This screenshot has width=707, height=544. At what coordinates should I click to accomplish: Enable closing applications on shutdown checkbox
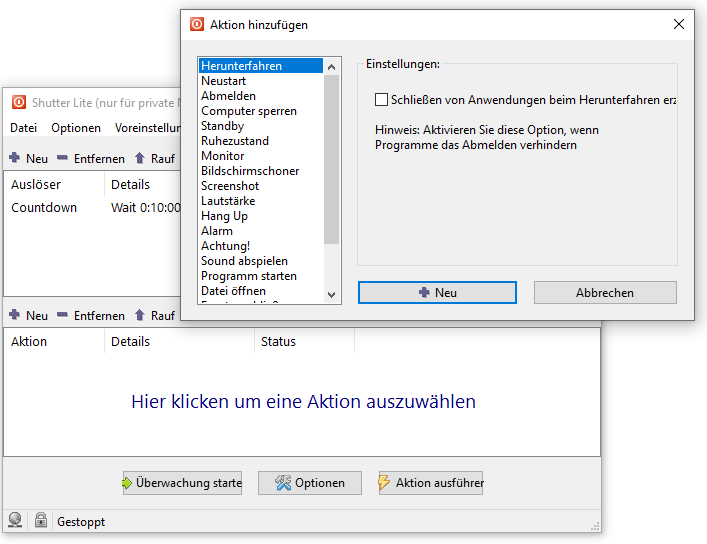tap(381, 100)
